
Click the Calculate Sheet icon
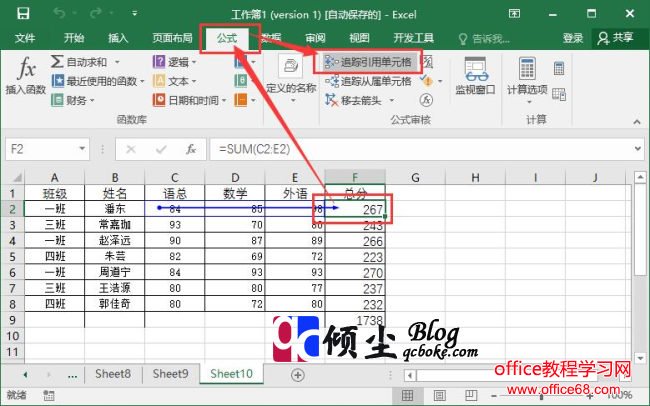click(559, 95)
